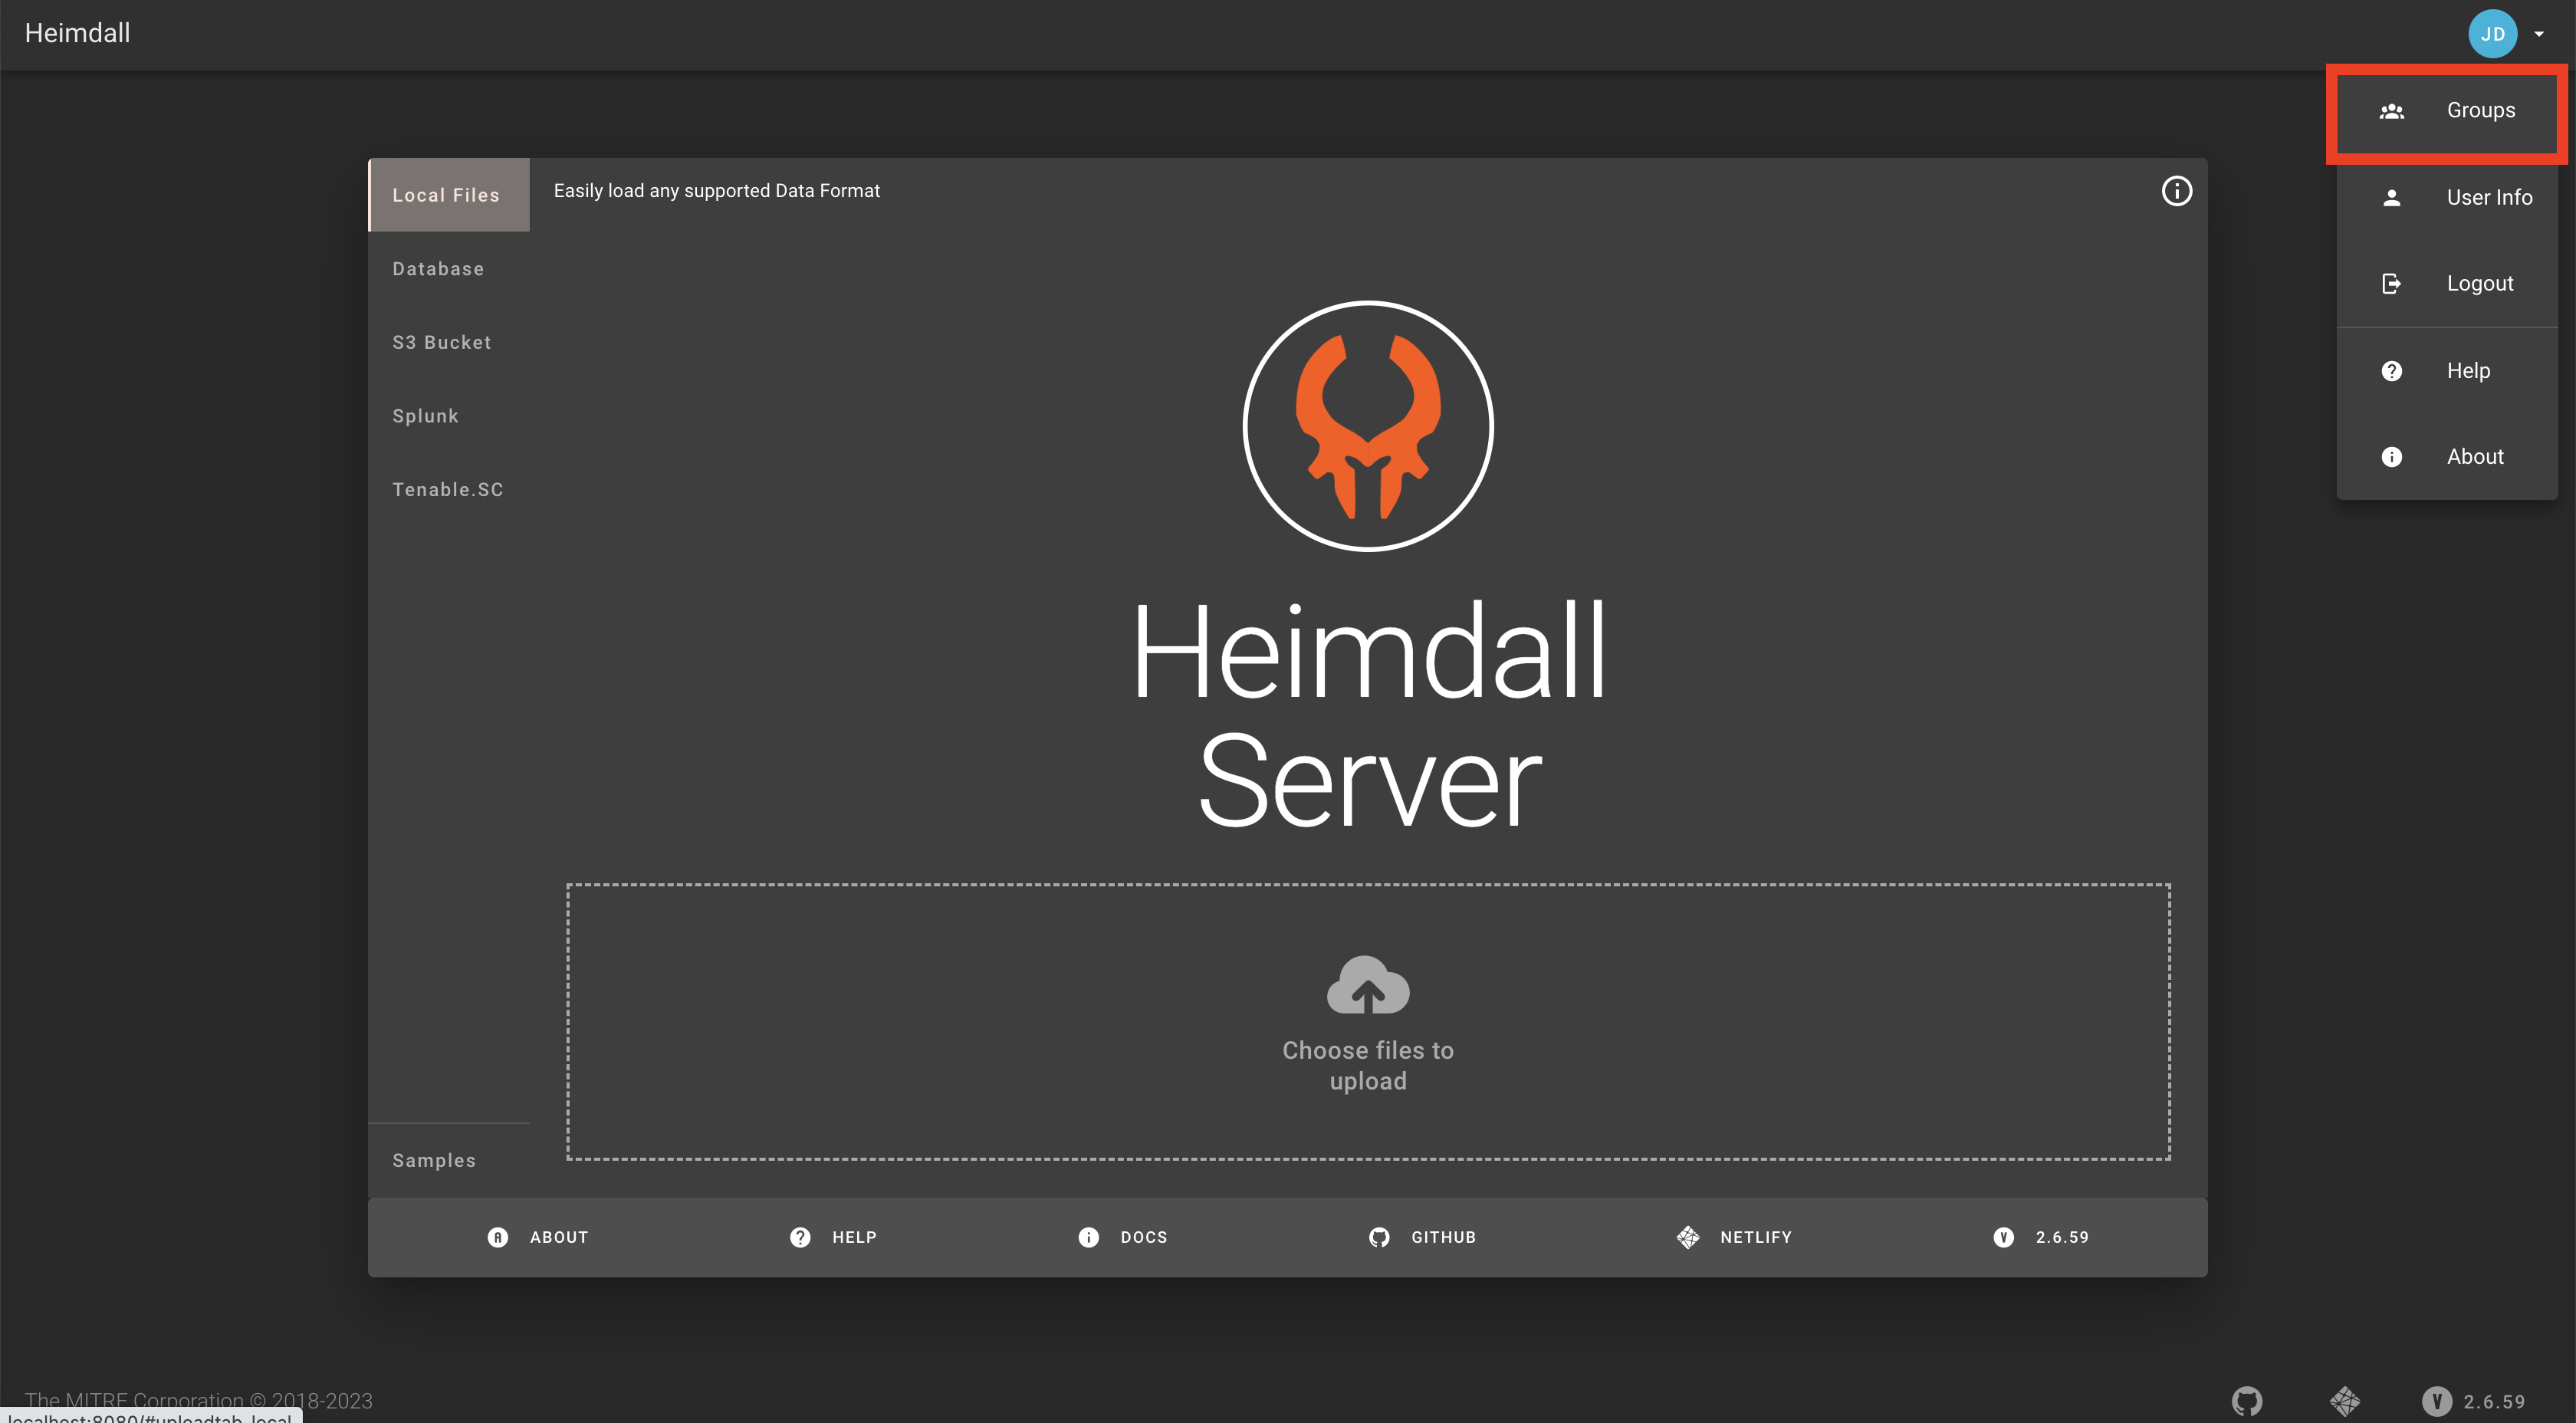Click the GITHUB button in bottom bar
This screenshot has width=2576, height=1423.
[1422, 1237]
